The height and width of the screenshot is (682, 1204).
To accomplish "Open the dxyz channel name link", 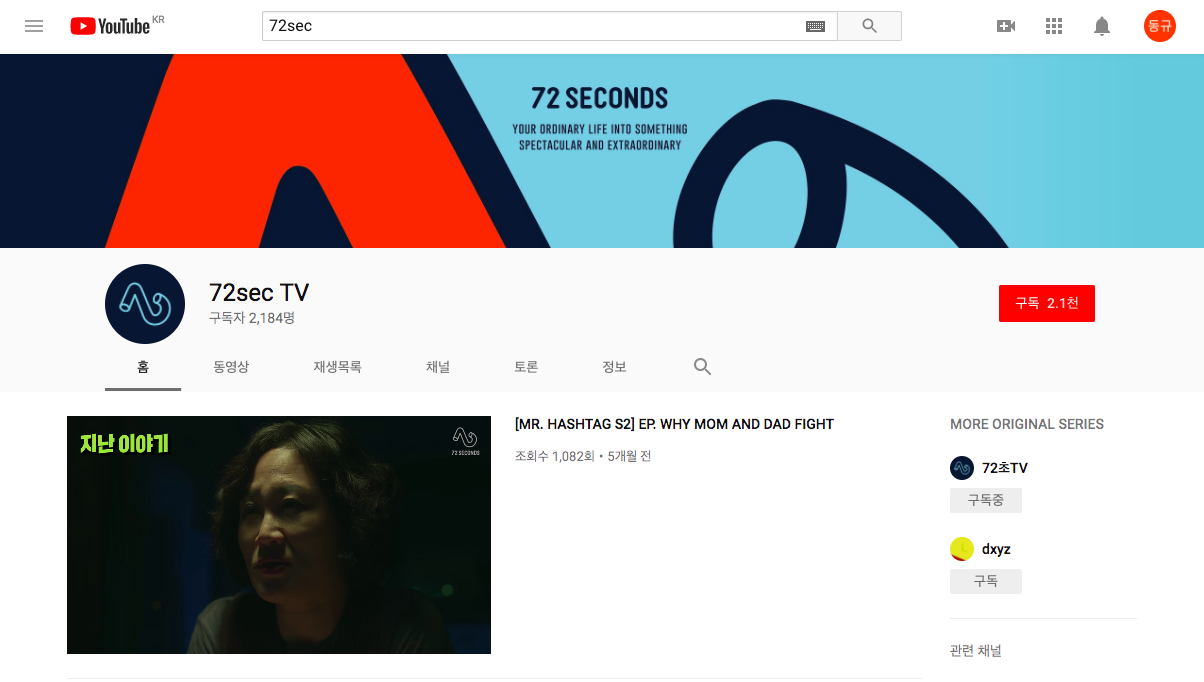I will [996, 549].
